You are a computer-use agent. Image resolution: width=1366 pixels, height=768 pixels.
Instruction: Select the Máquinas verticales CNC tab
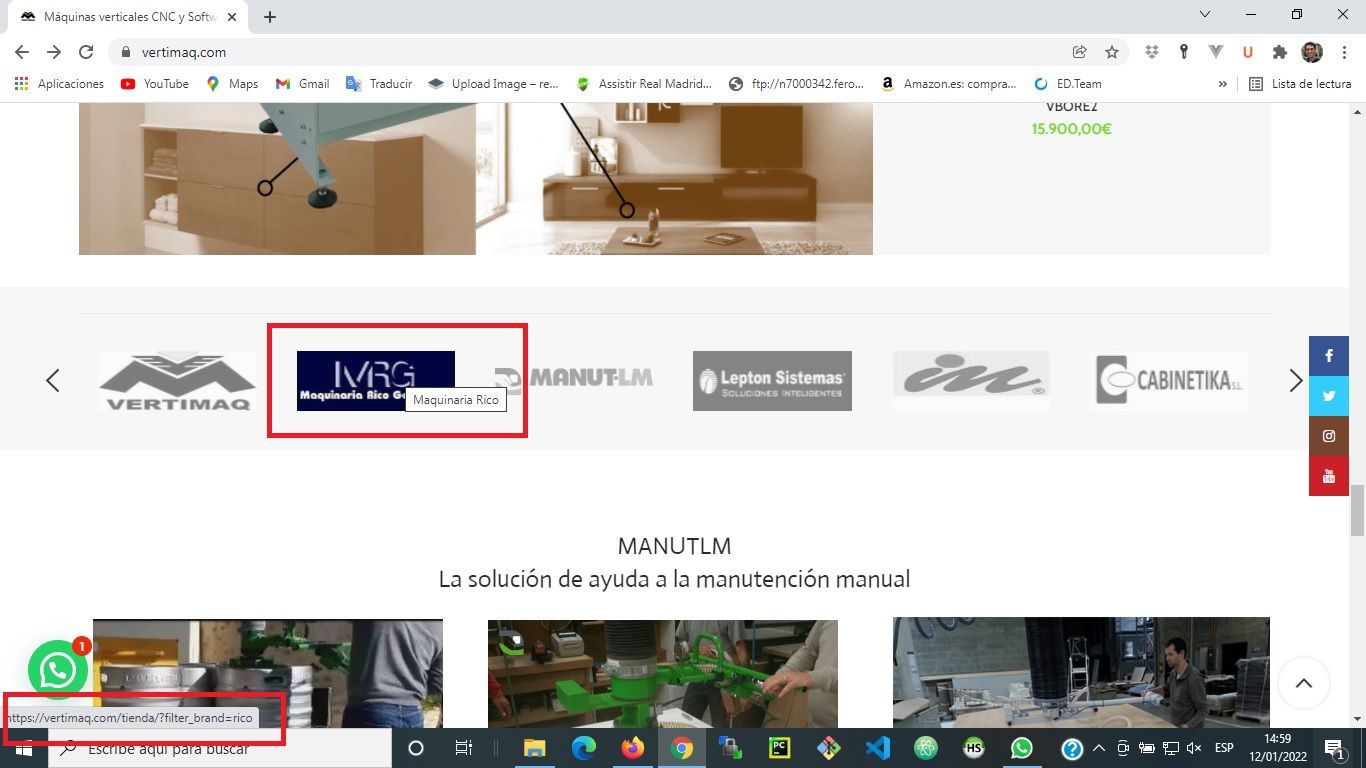128,17
